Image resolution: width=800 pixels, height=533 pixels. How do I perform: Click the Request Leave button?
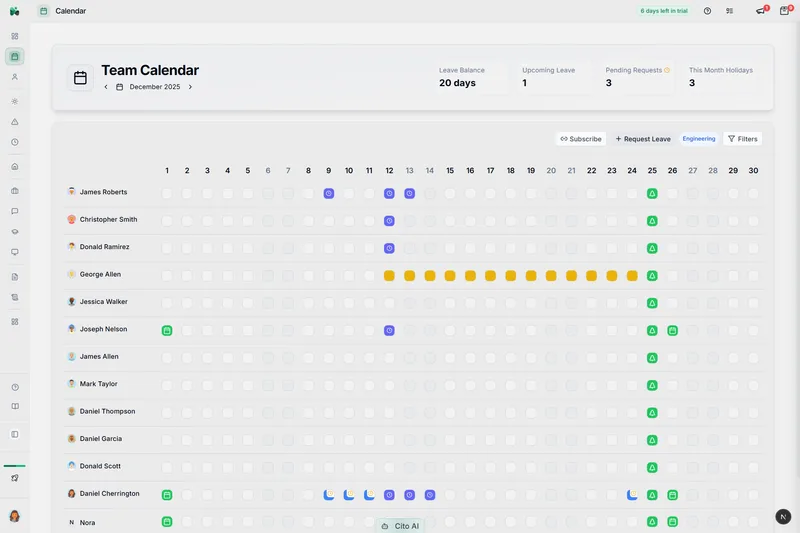point(643,139)
